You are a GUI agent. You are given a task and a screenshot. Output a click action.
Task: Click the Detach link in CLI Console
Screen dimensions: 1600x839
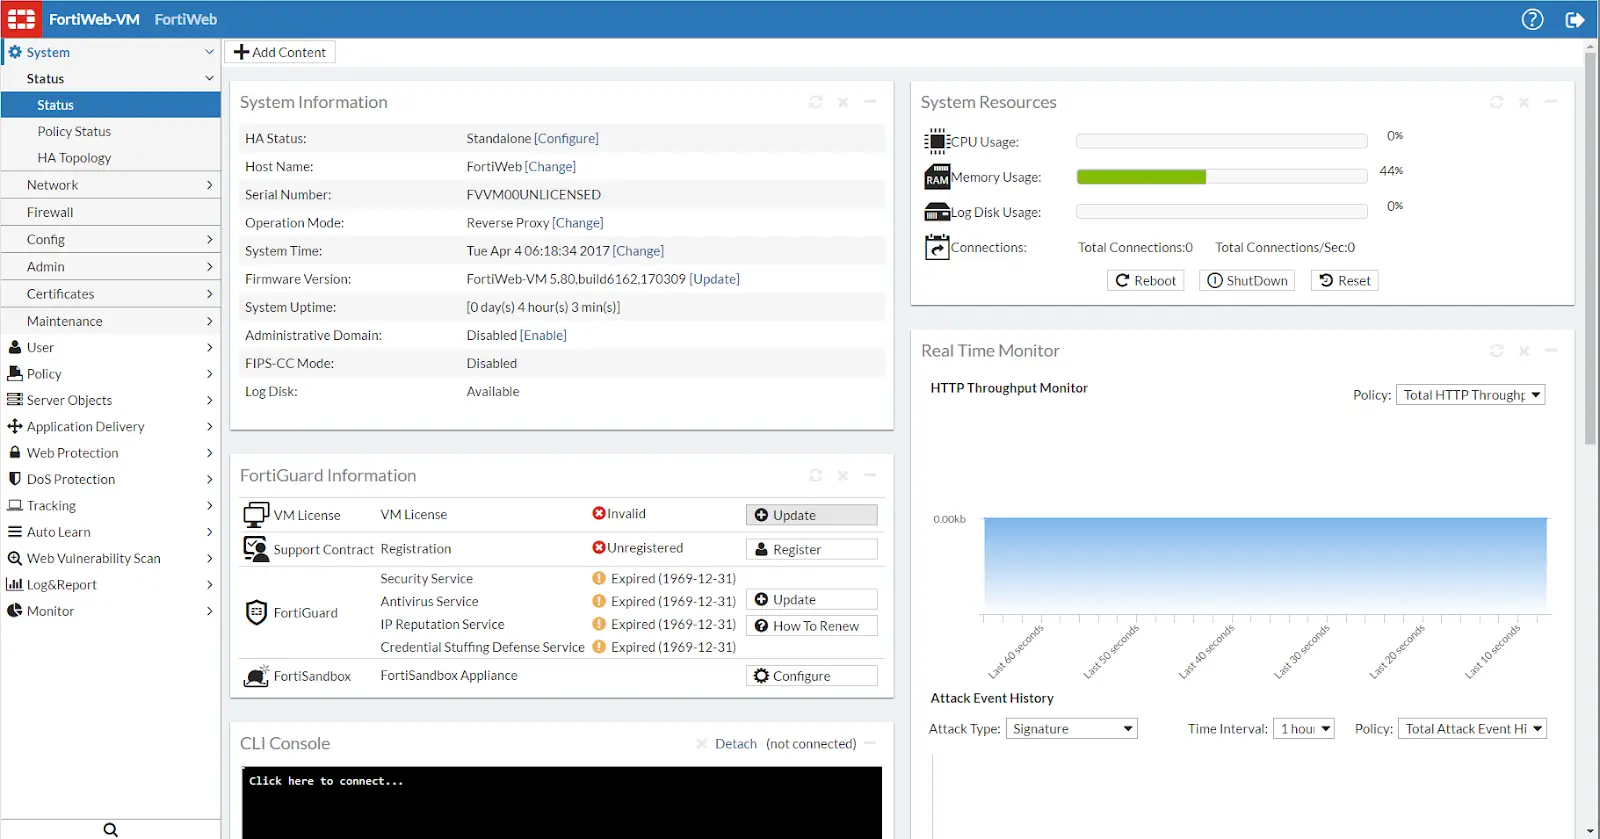pyautogui.click(x=736, y=744)
